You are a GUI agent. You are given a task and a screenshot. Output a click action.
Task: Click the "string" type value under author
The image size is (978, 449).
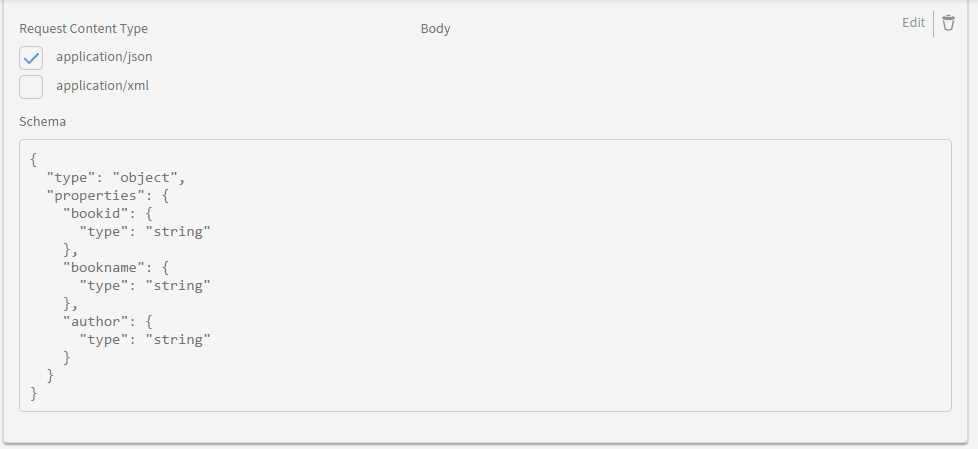click(x=178, y=340)
